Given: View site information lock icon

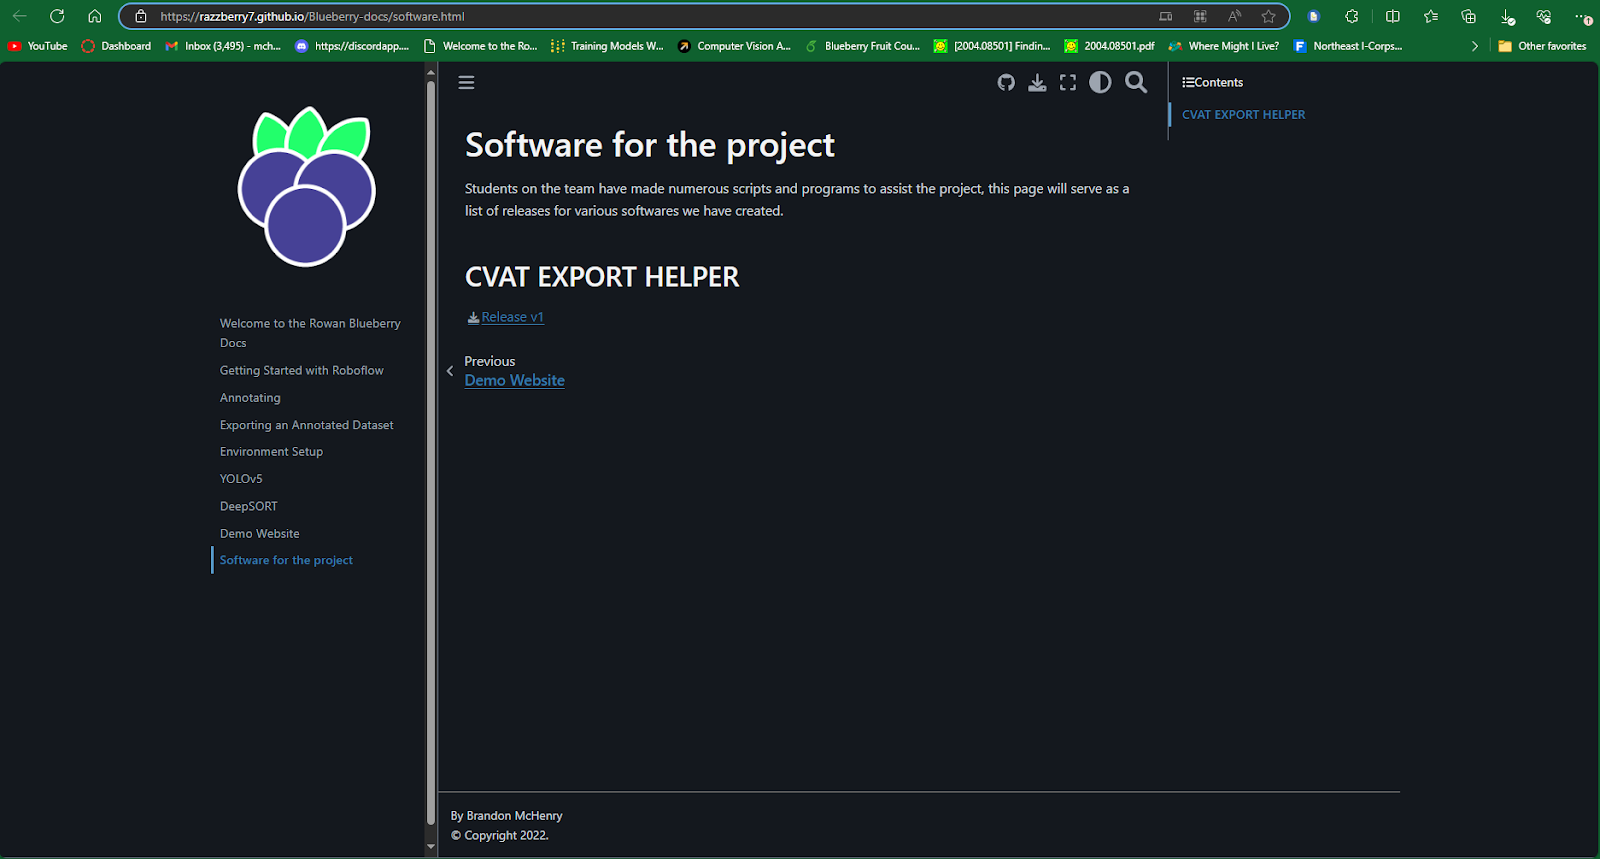Looking at the screenshot, I should tap(141, 16).
